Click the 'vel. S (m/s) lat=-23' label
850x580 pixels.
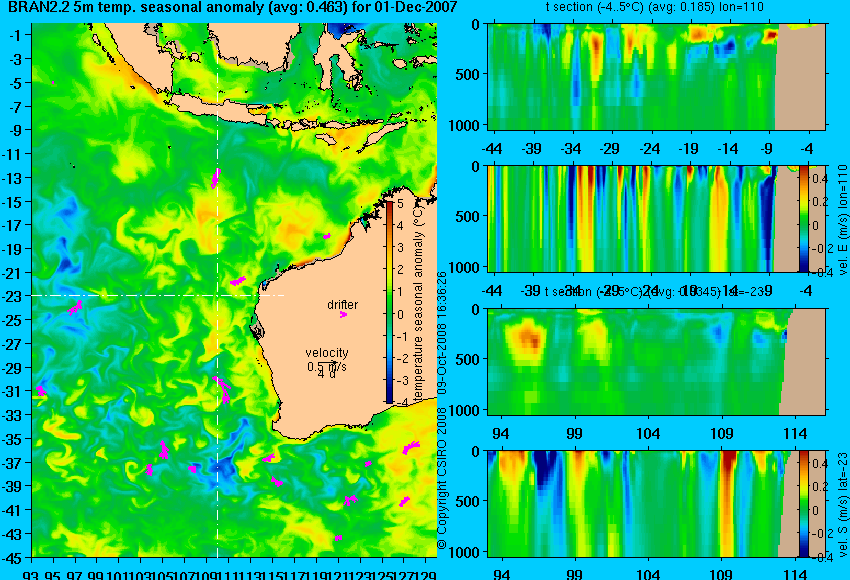point(843,504)
